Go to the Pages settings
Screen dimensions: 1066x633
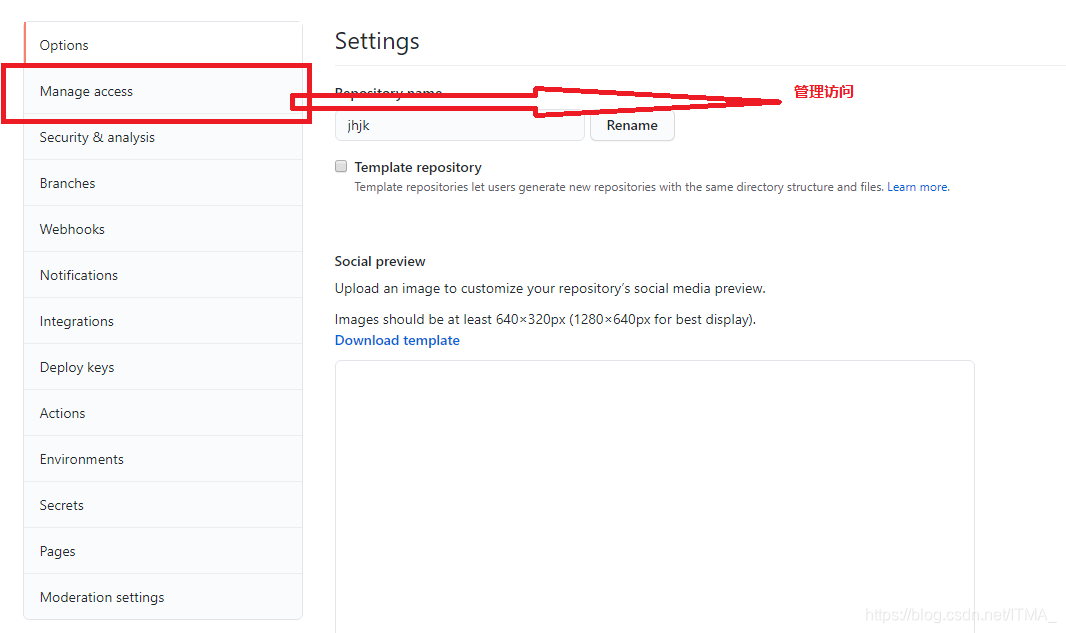coord(163,551)
